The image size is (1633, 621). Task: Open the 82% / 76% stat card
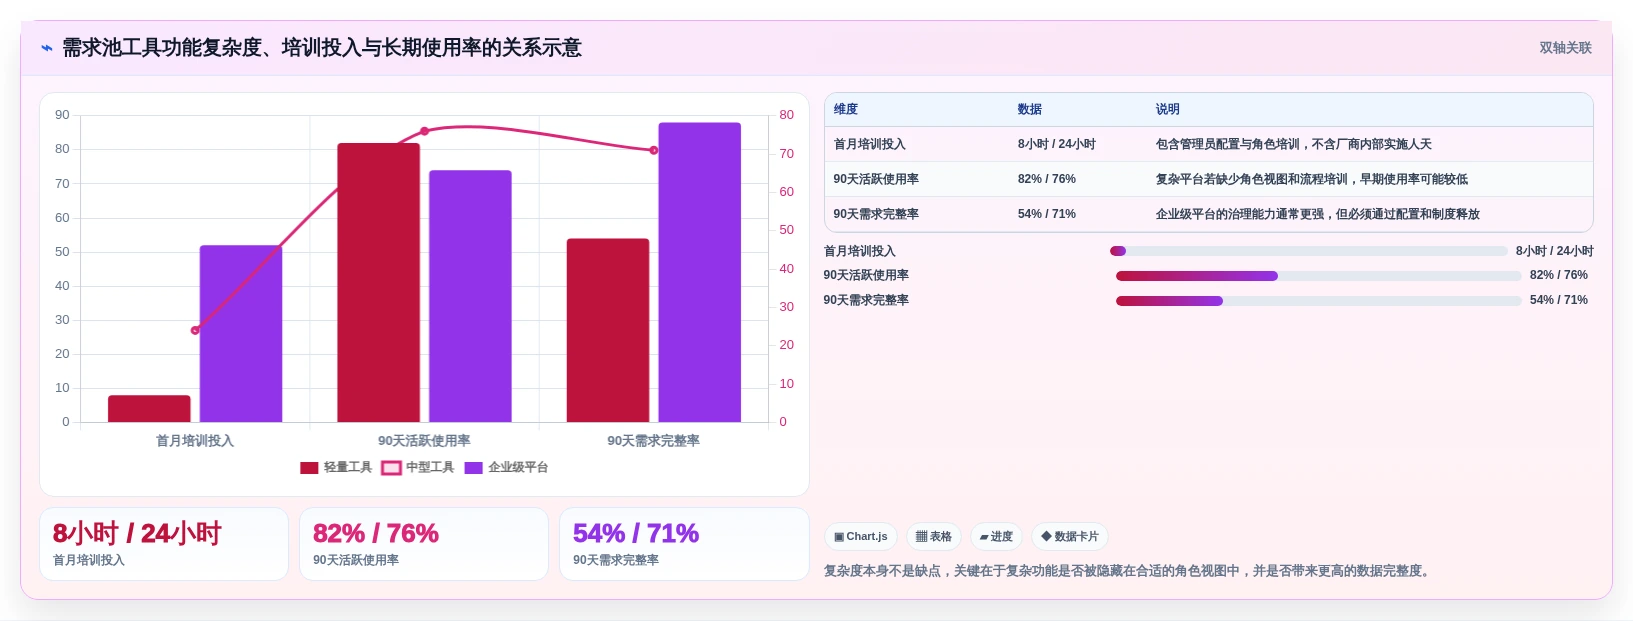point(424,544)
